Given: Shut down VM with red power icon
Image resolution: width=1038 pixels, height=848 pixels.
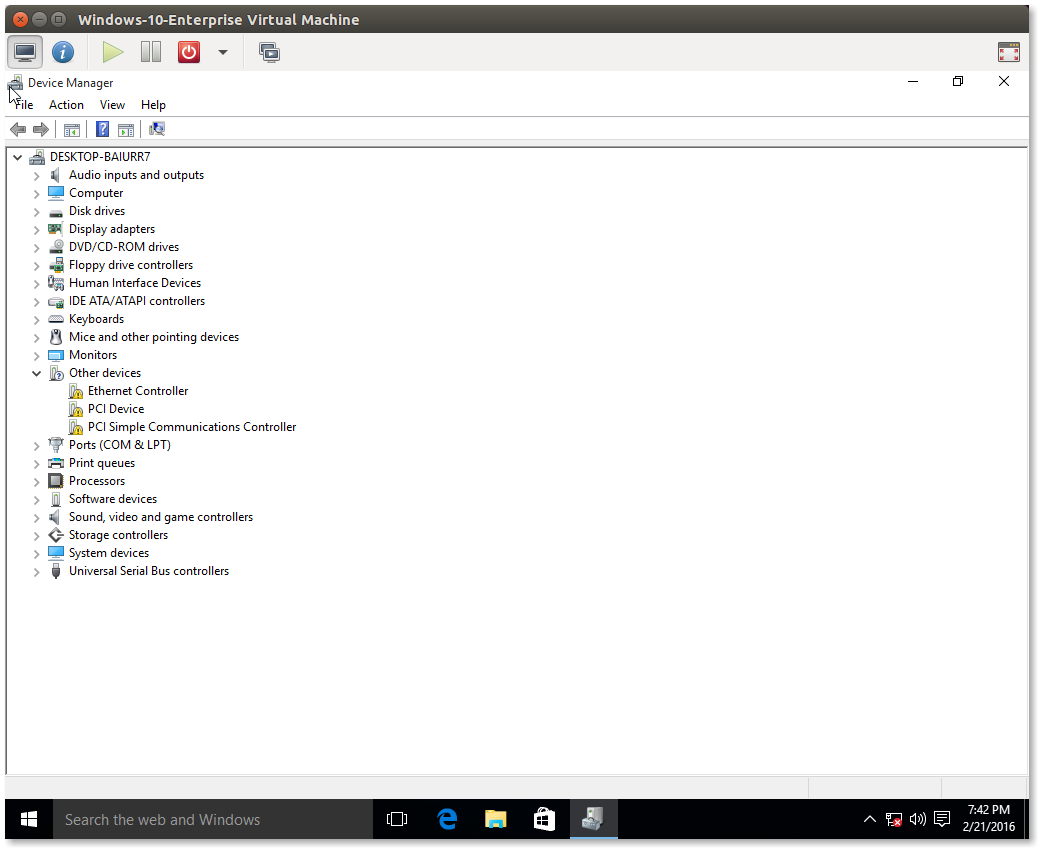Looking at the screenshot, I should coord(189,52).
